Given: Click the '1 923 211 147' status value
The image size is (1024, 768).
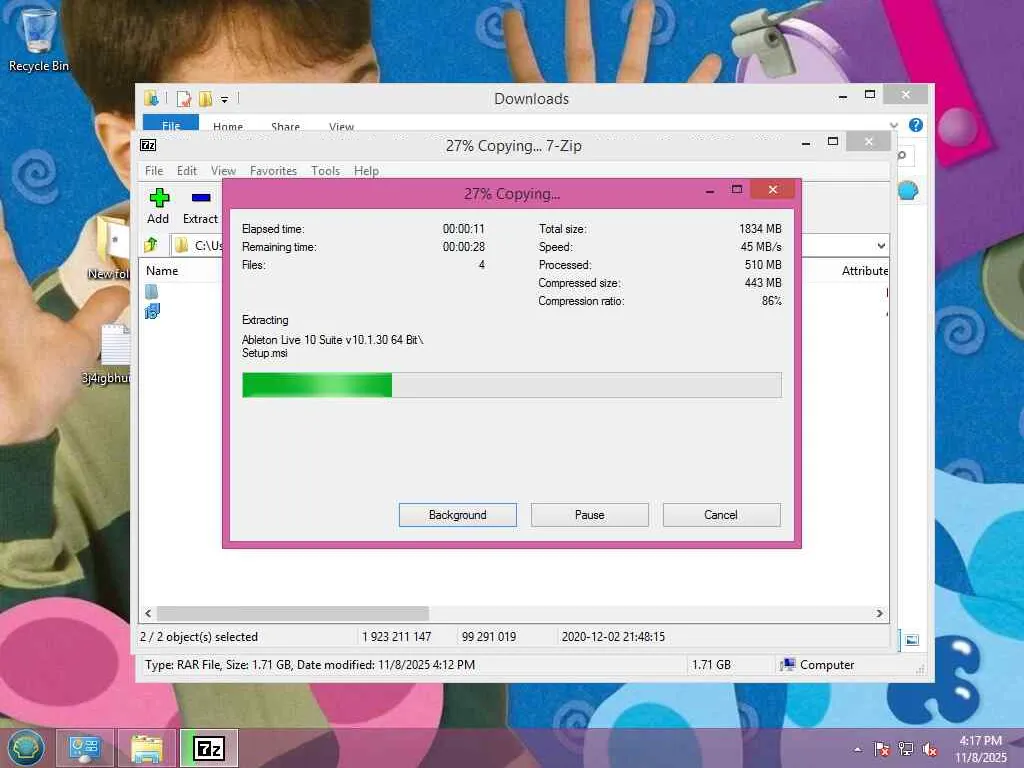Looking at the screenshot, I should pos(396,637).
